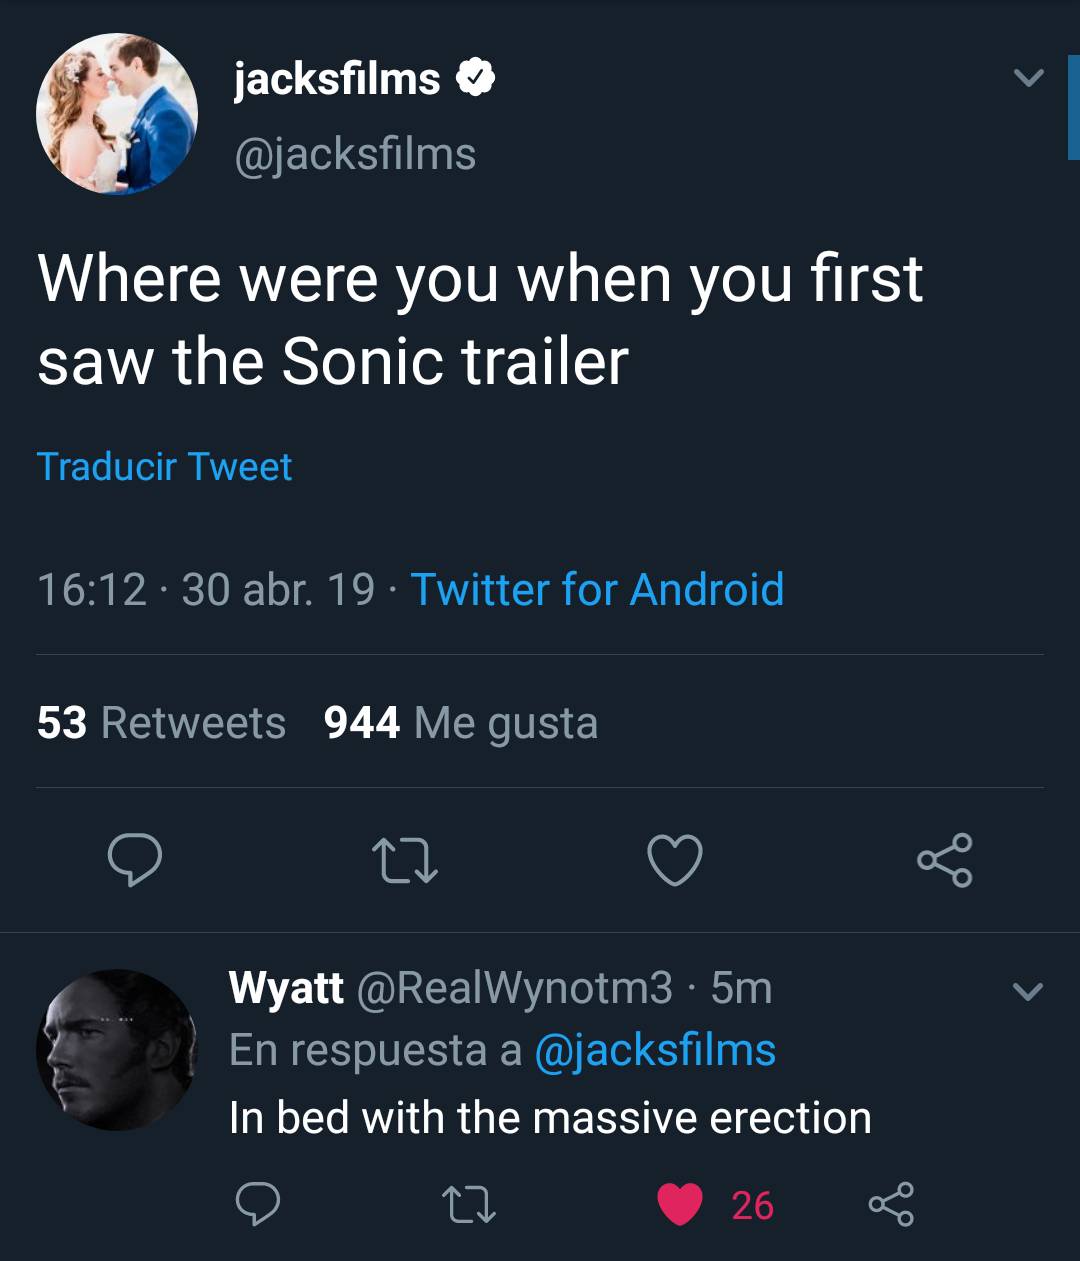Screen dimensions: 1080x1261
Task: Like the jacksfilms main tweet
Action: [x=675, y=861]
